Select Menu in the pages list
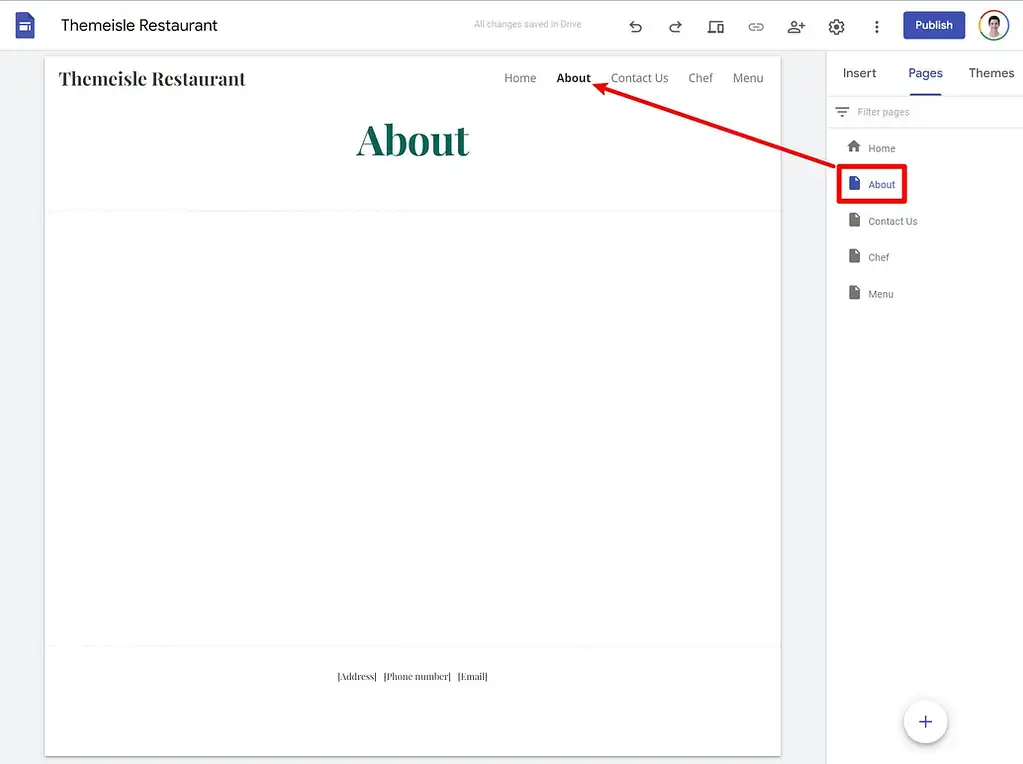 point(881,294)
